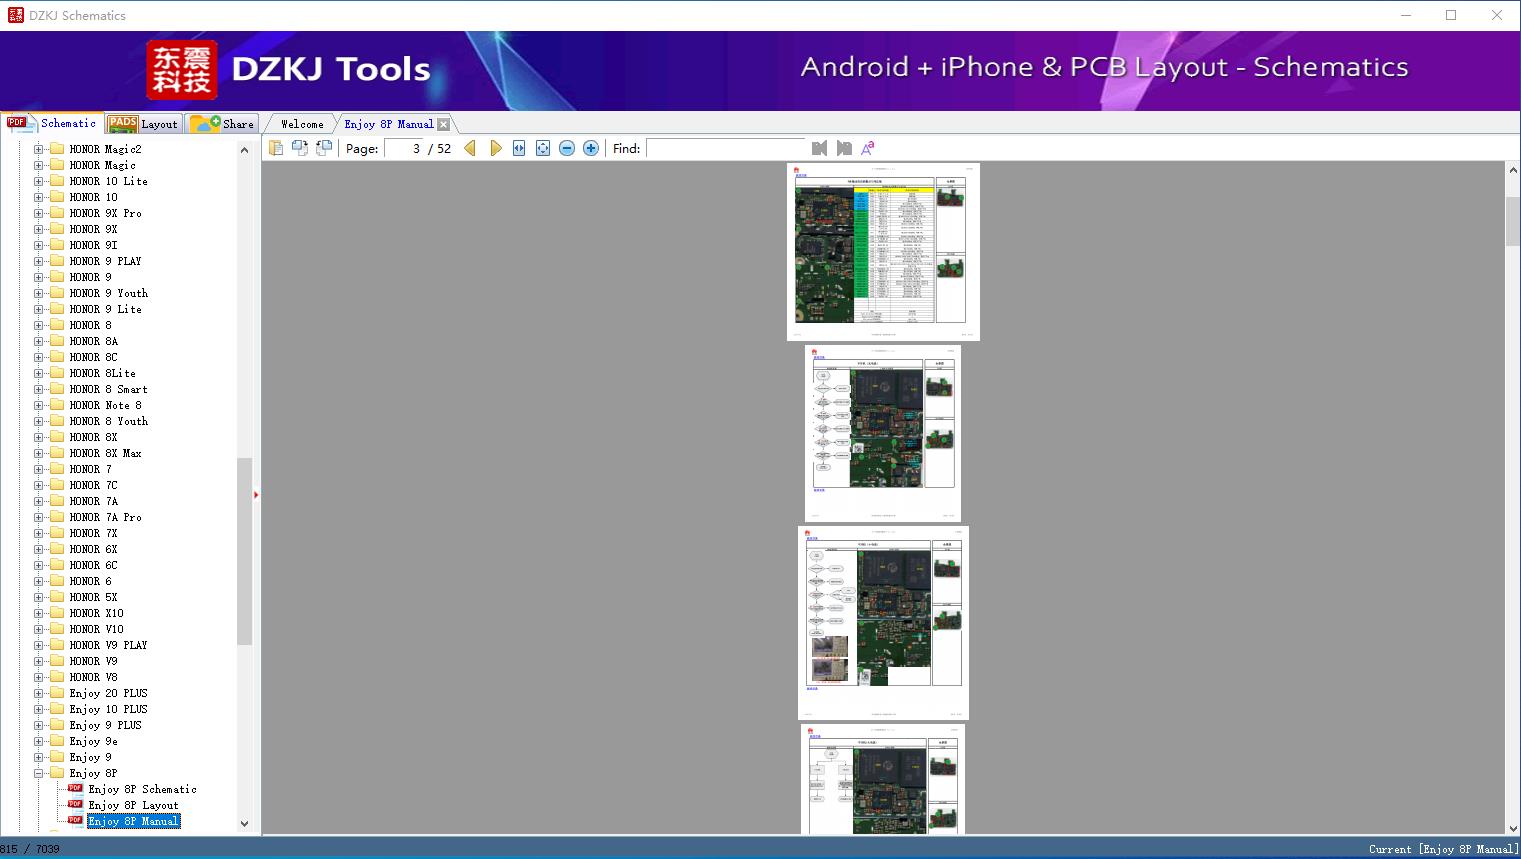Screen dimensions: 1521x859
Task: Zoom out with the minus icon
Action: 567,148
